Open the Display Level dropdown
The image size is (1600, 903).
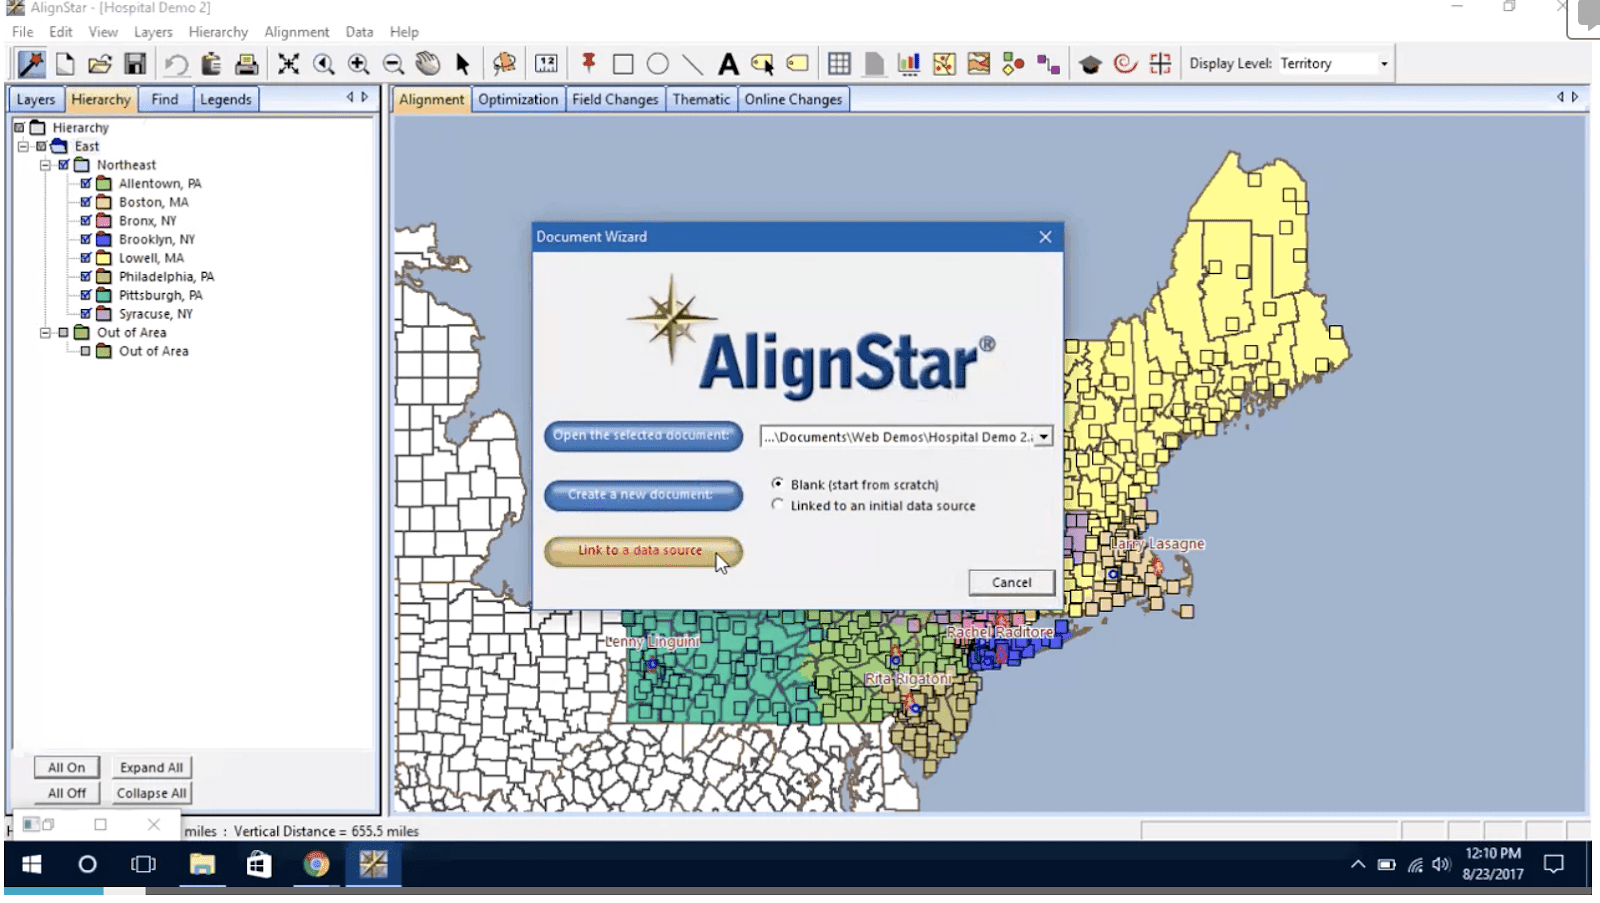coord(1385,62)
